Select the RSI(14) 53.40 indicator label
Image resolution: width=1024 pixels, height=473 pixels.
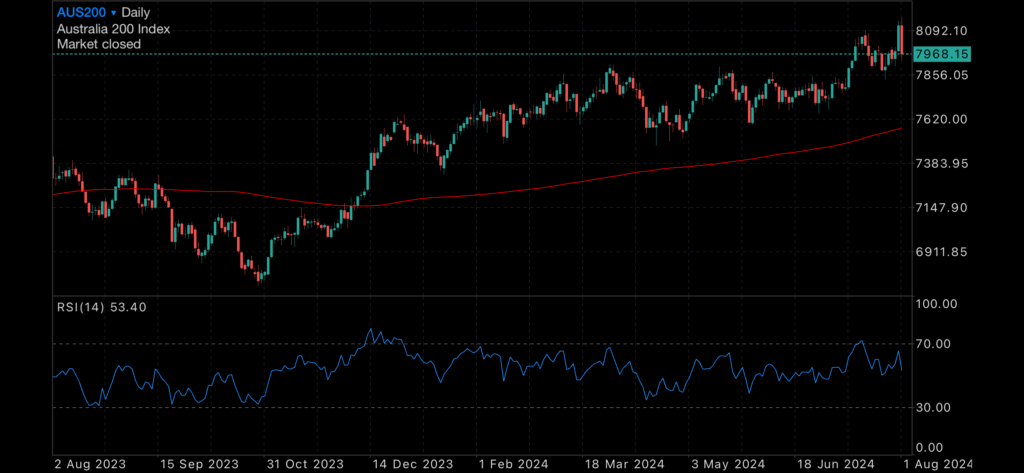101,306
